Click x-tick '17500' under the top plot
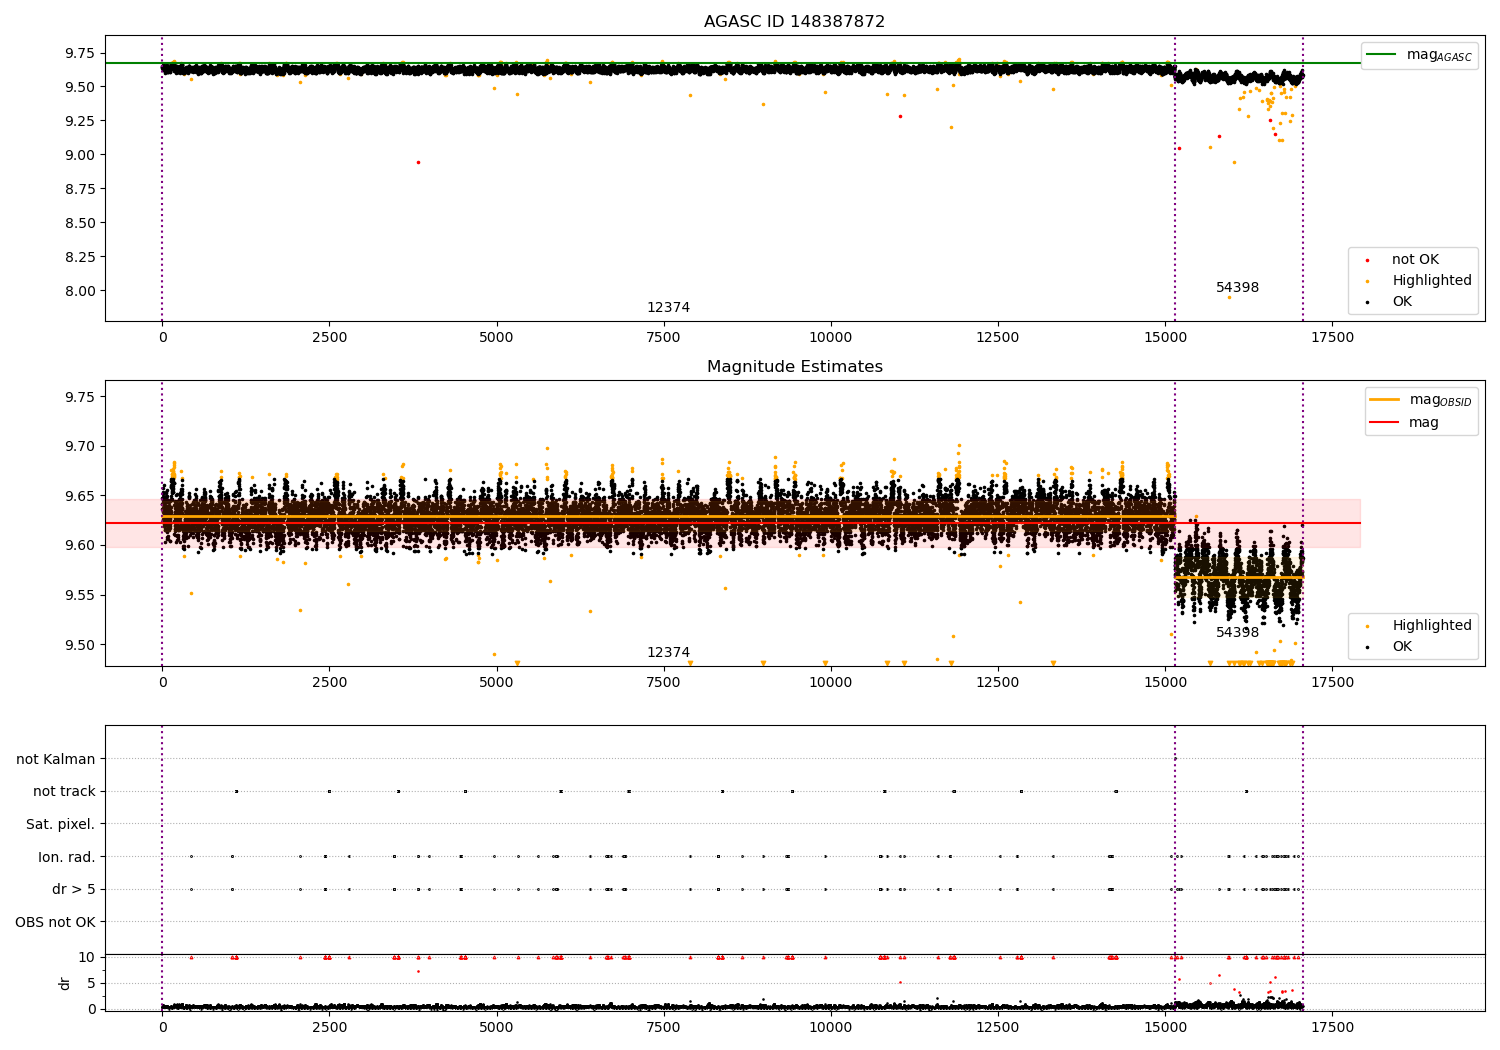The width and height of the screenshot is (1500, 1050). 1332,338
